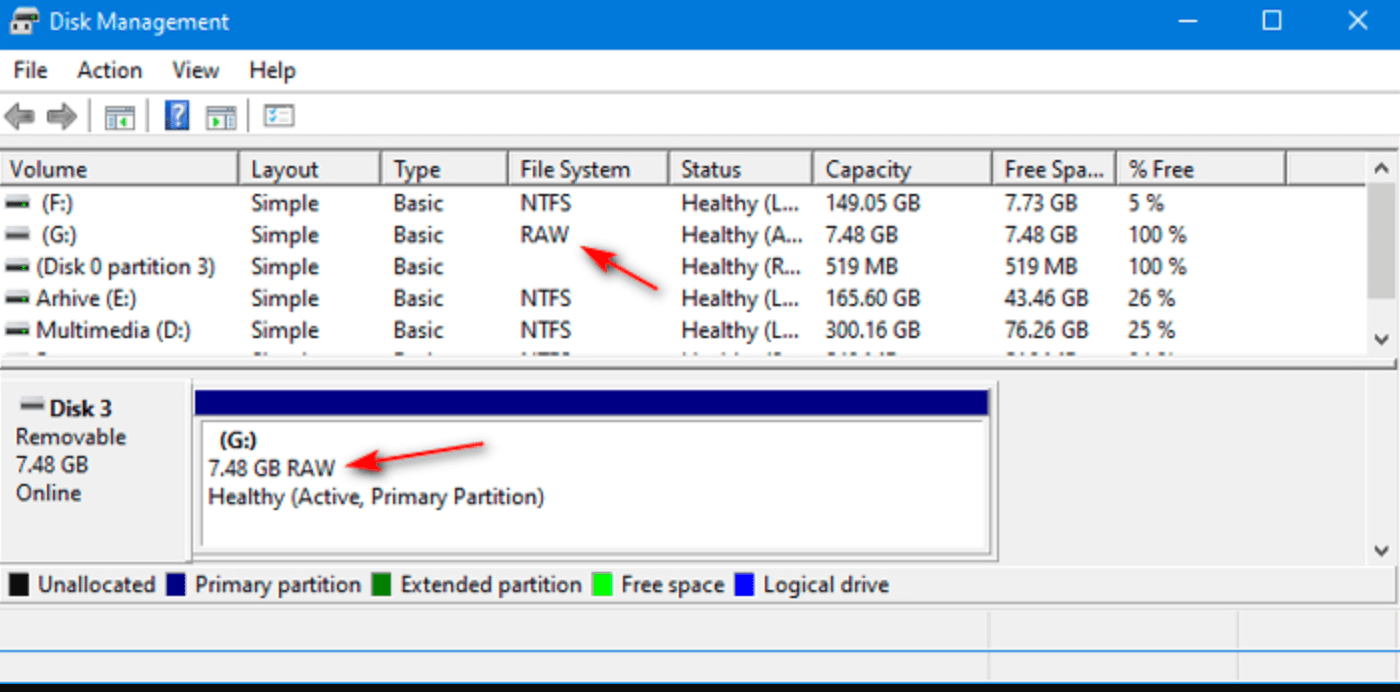
Task: Click the drive icon beside volume (G:)
Action: pyautogui.click(x=15, y=234)
